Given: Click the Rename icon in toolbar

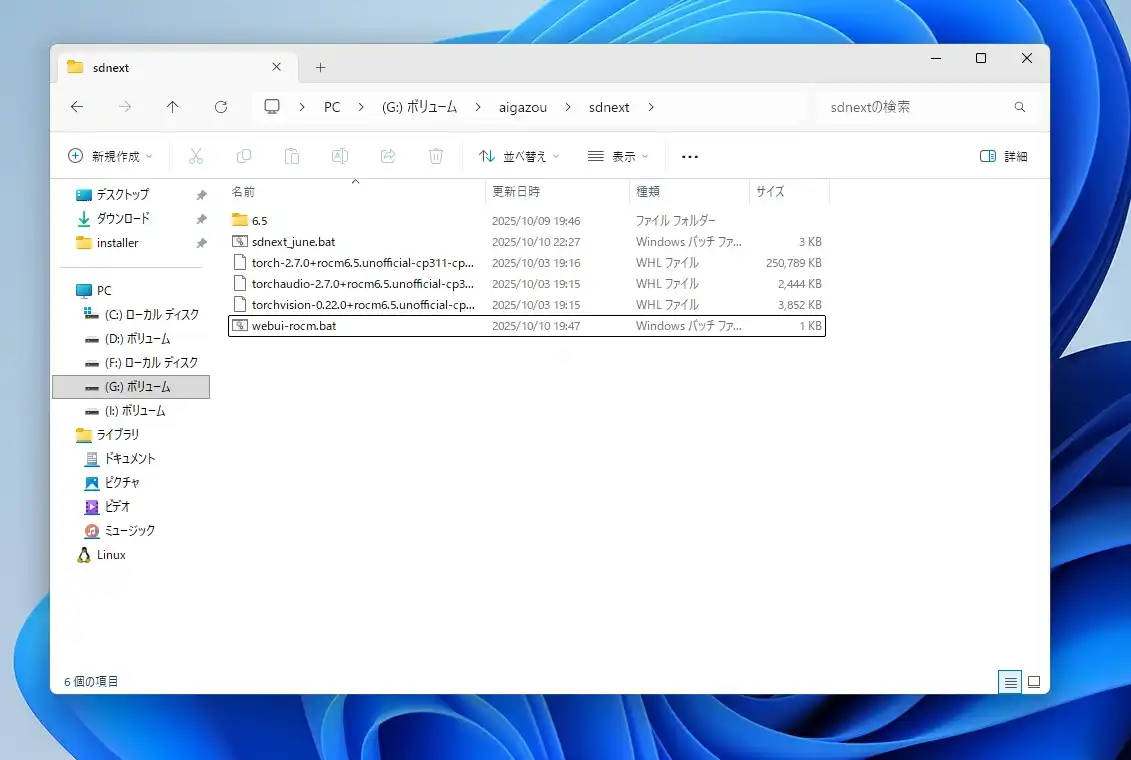Looking at the screenshot, I should click(340, 156).
